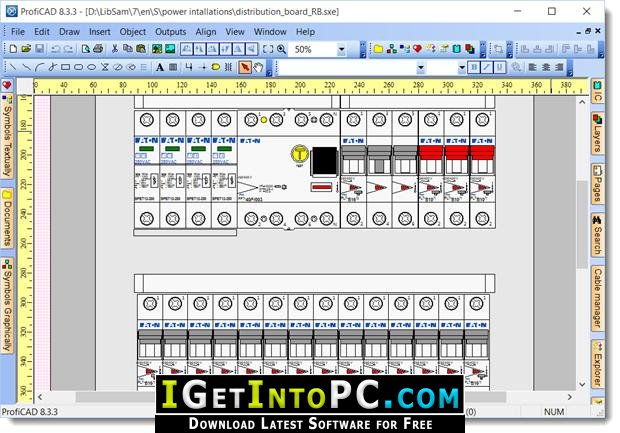The height and width of the screenshot is (433, 620).
Task: Toggle left text alignment
Action: [532, 68]
